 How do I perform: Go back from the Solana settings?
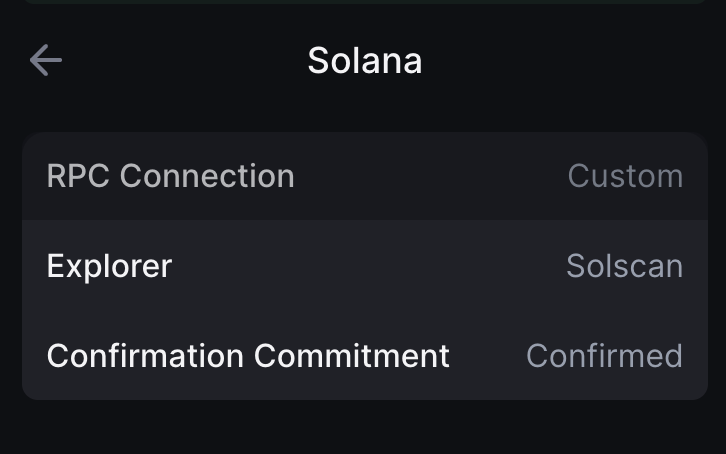pos(46,61)
